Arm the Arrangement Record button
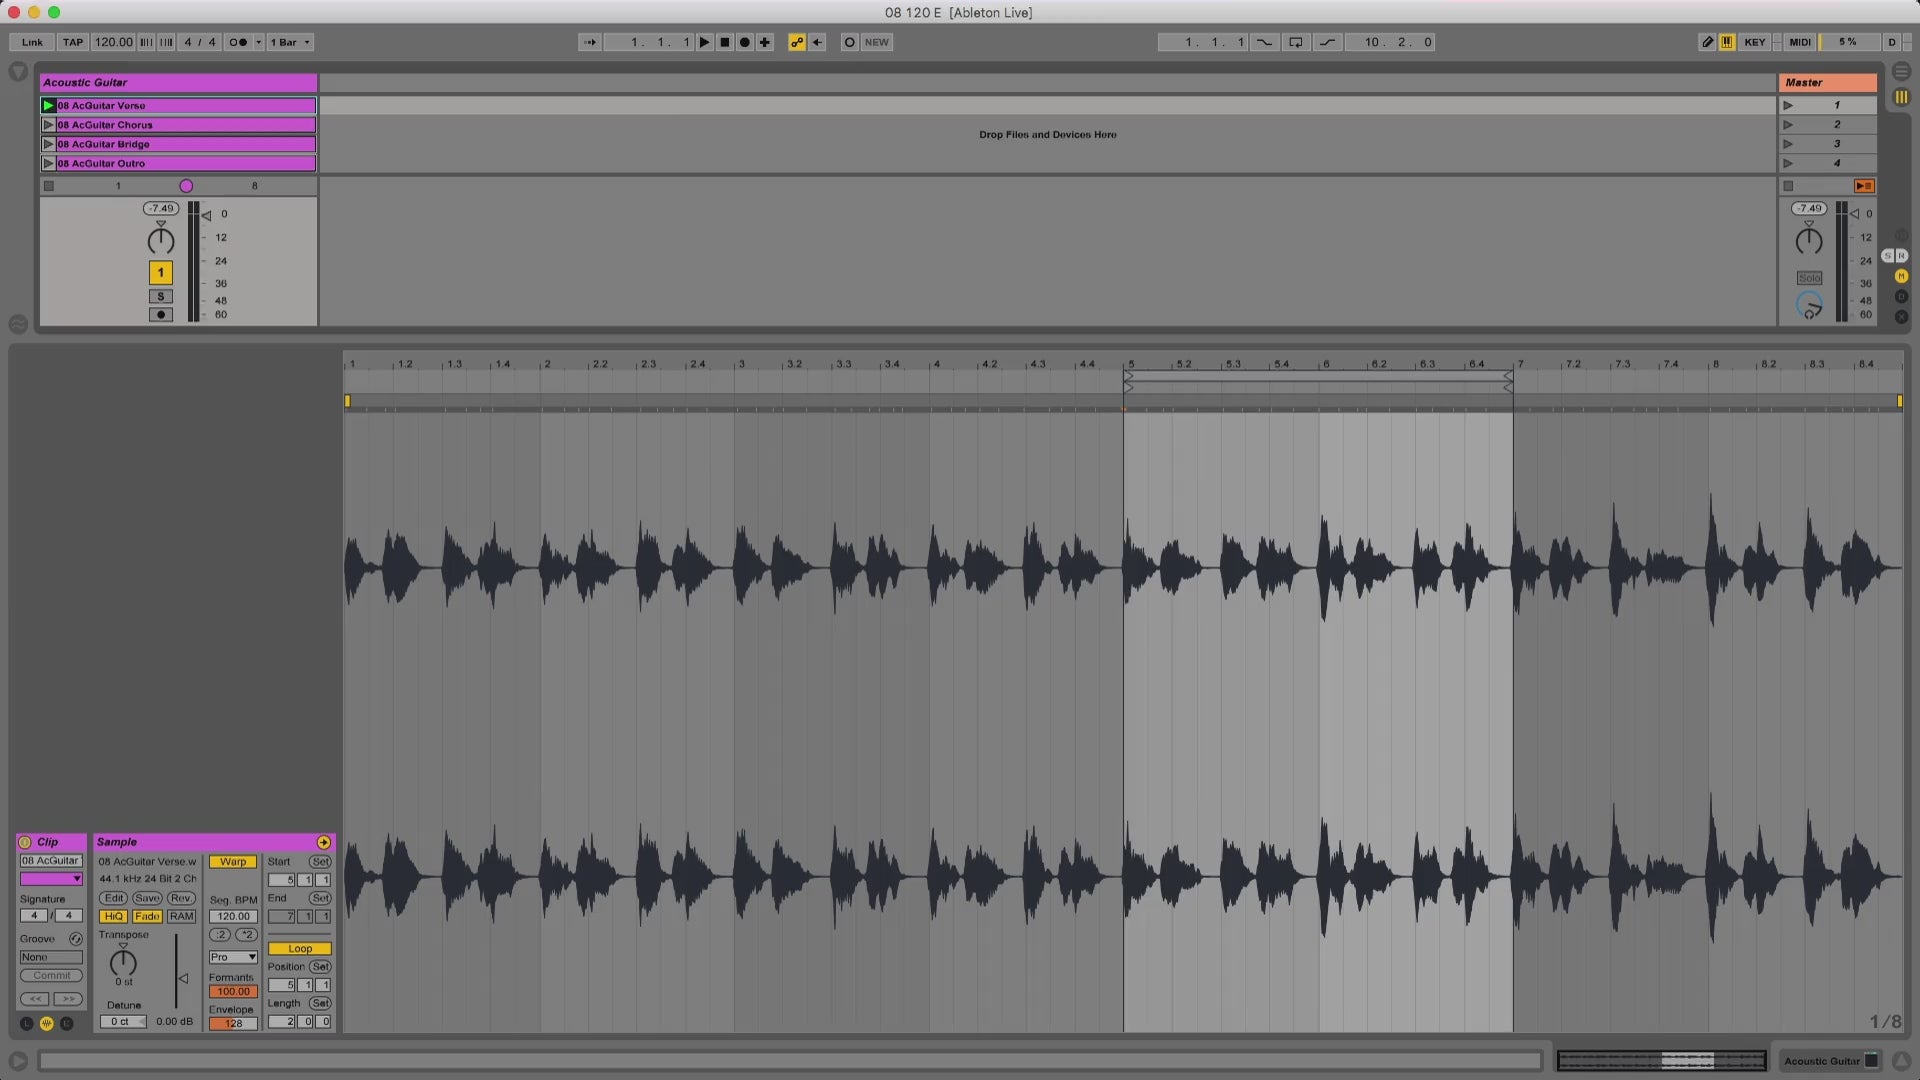 click(x=745, y=42)
